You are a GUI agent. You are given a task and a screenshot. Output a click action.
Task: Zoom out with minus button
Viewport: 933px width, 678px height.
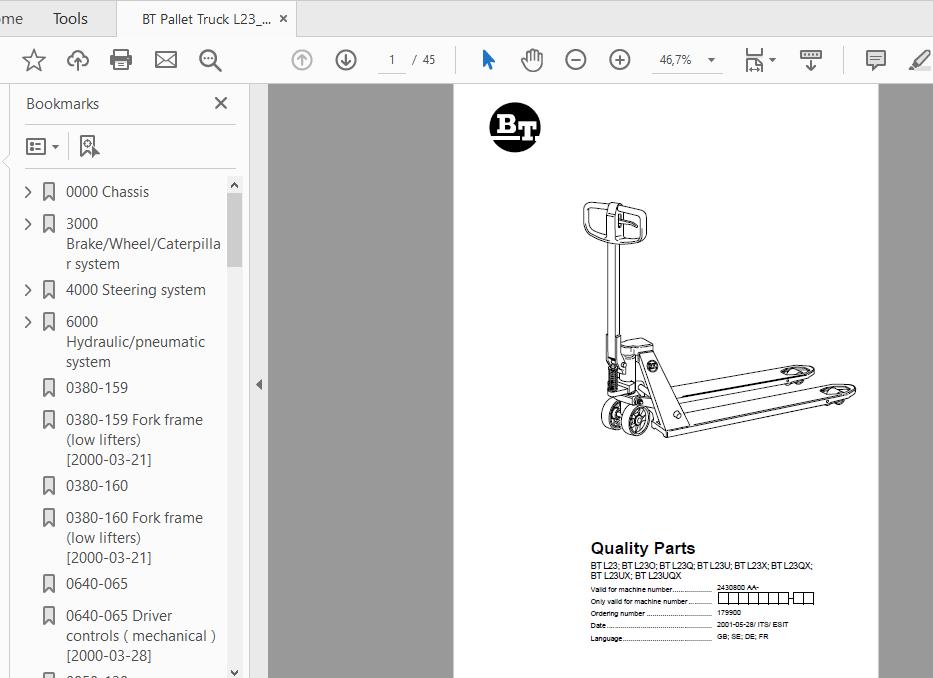click(x=575, y=60)
